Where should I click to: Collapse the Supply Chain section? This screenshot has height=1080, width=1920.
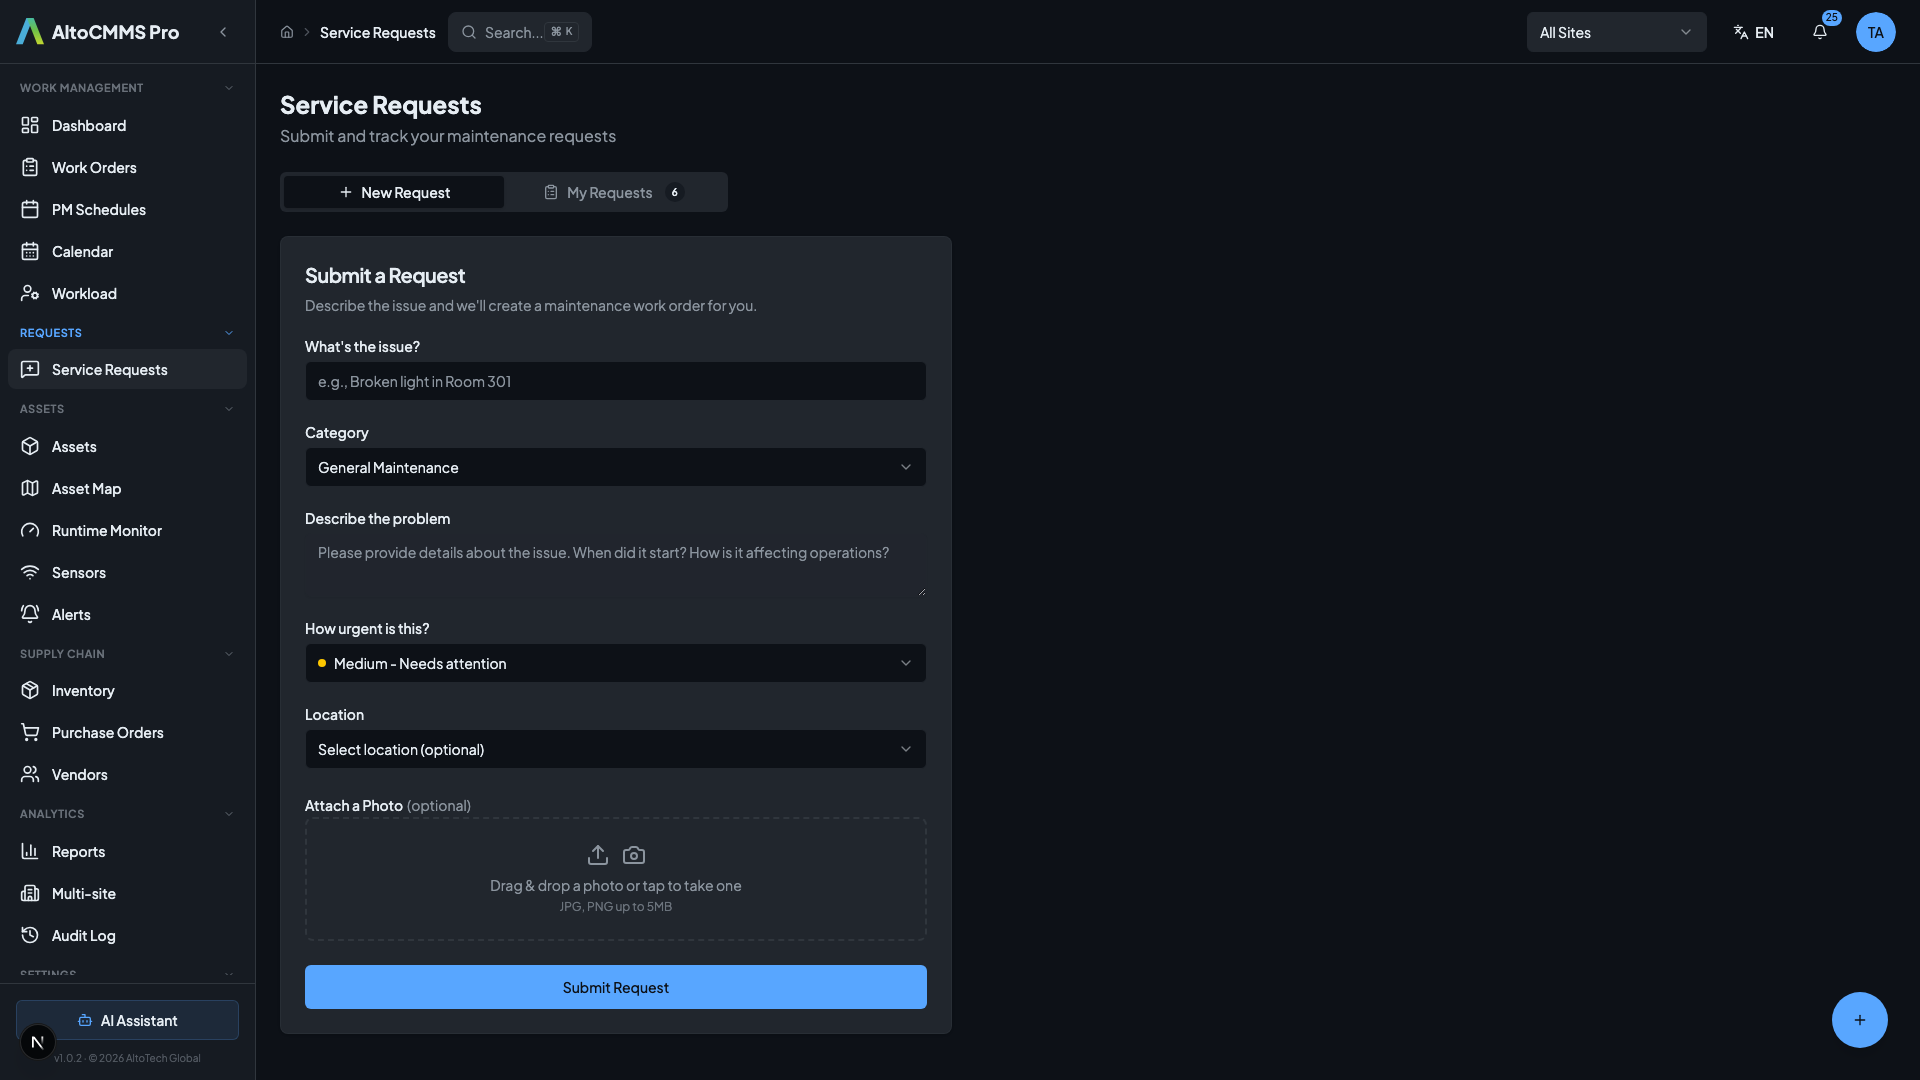click(x=228, y=654)
